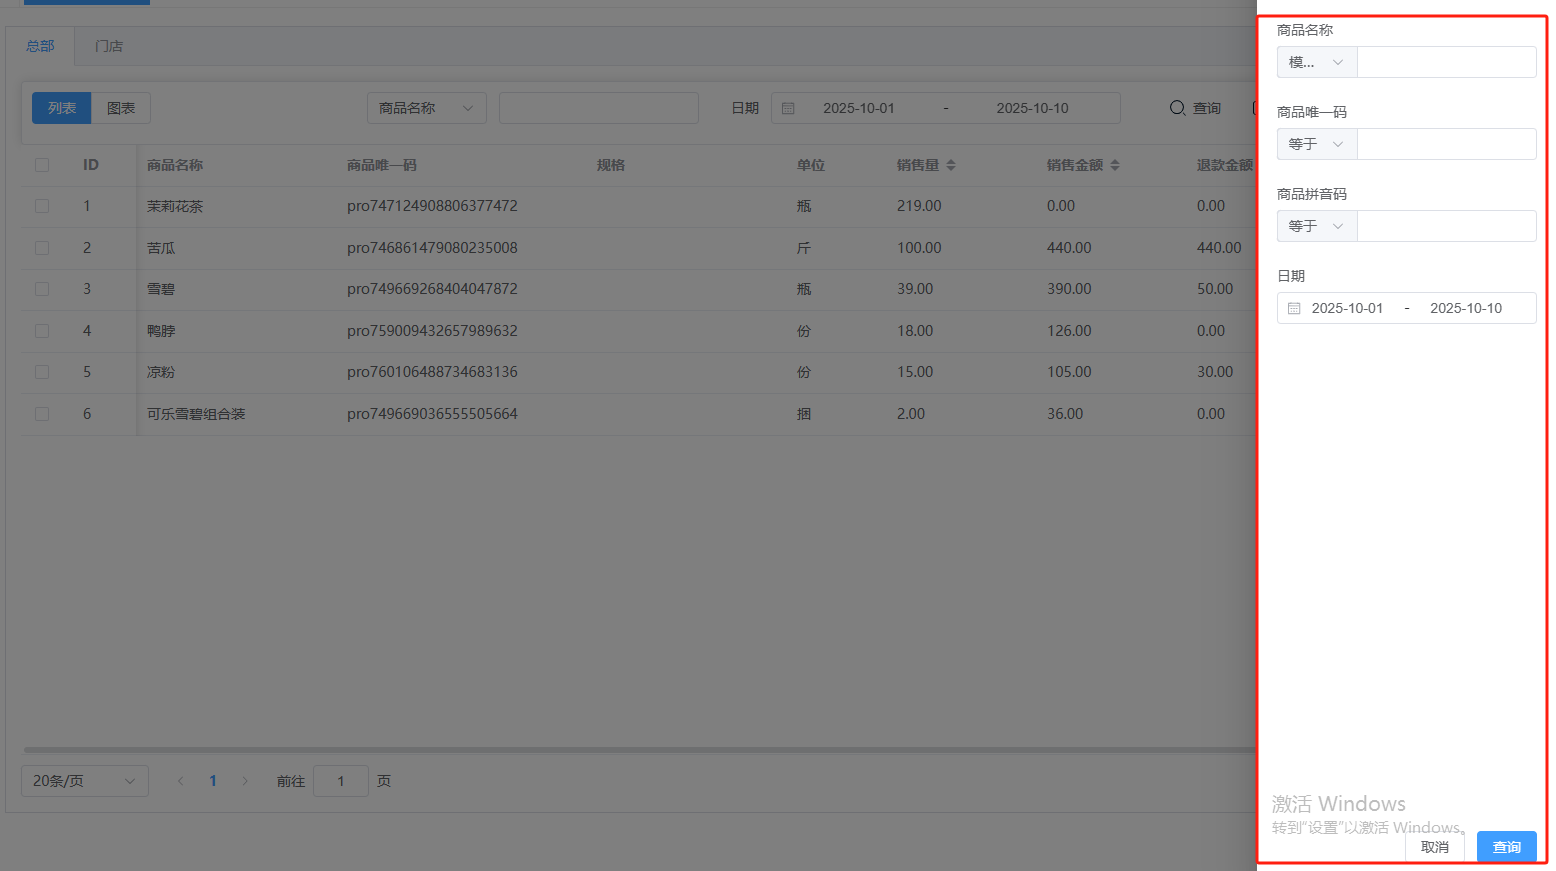Click the magnifier search icon beside 查询
Viewport: 1556px width, 871px height.
click(x=1178, y=108)
